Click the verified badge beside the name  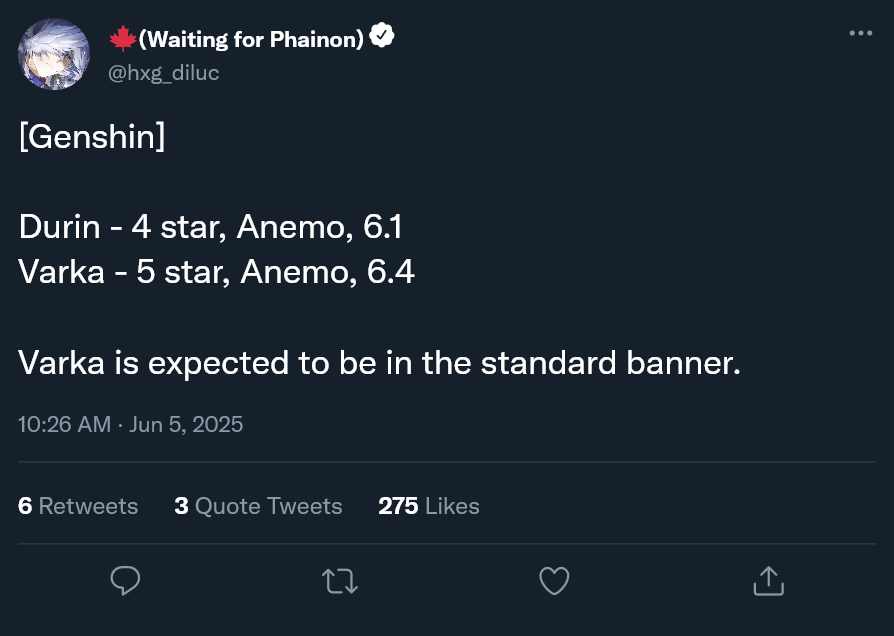[382, 38]
